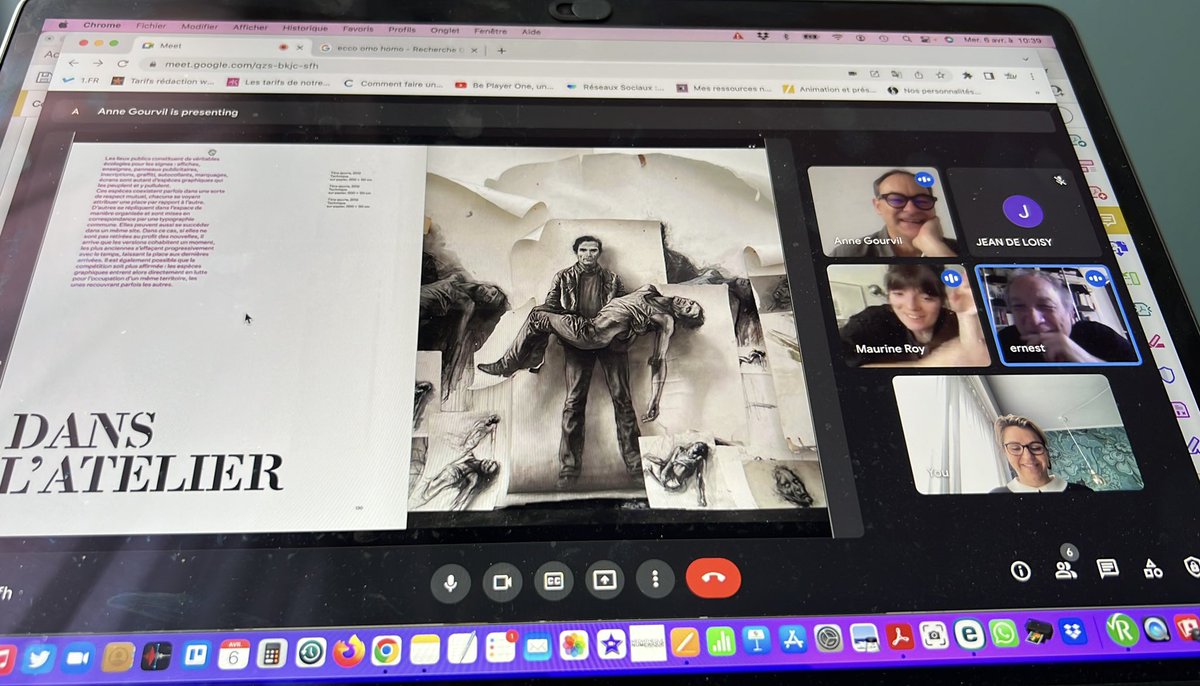Click the Chrome extensions puzzle icon
The width and height of the screenshot is (1200, 686).
pos(966,76)
